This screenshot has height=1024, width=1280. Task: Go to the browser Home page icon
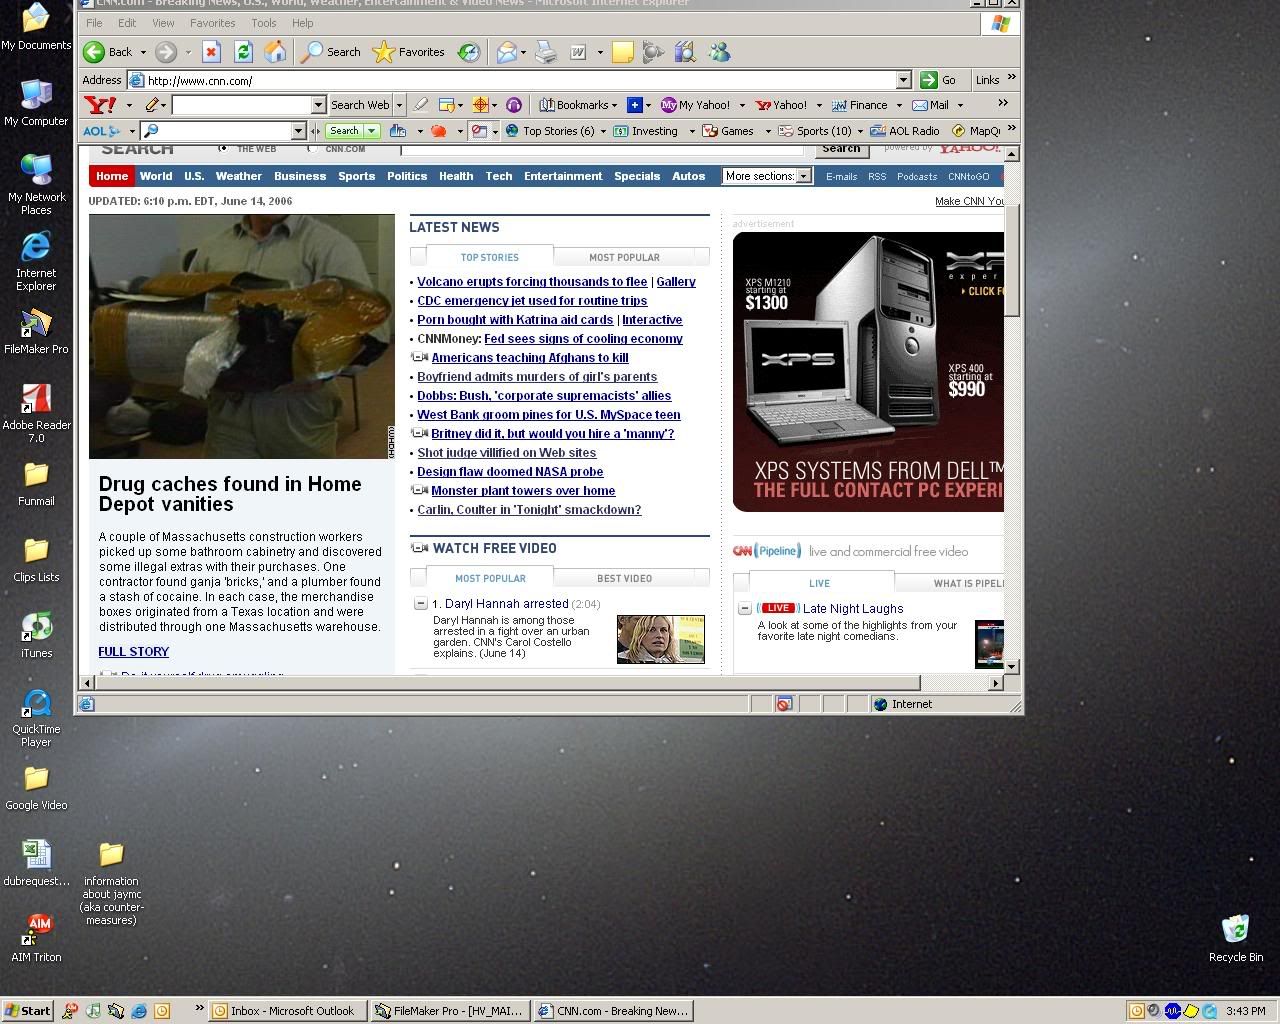[275, 52]
